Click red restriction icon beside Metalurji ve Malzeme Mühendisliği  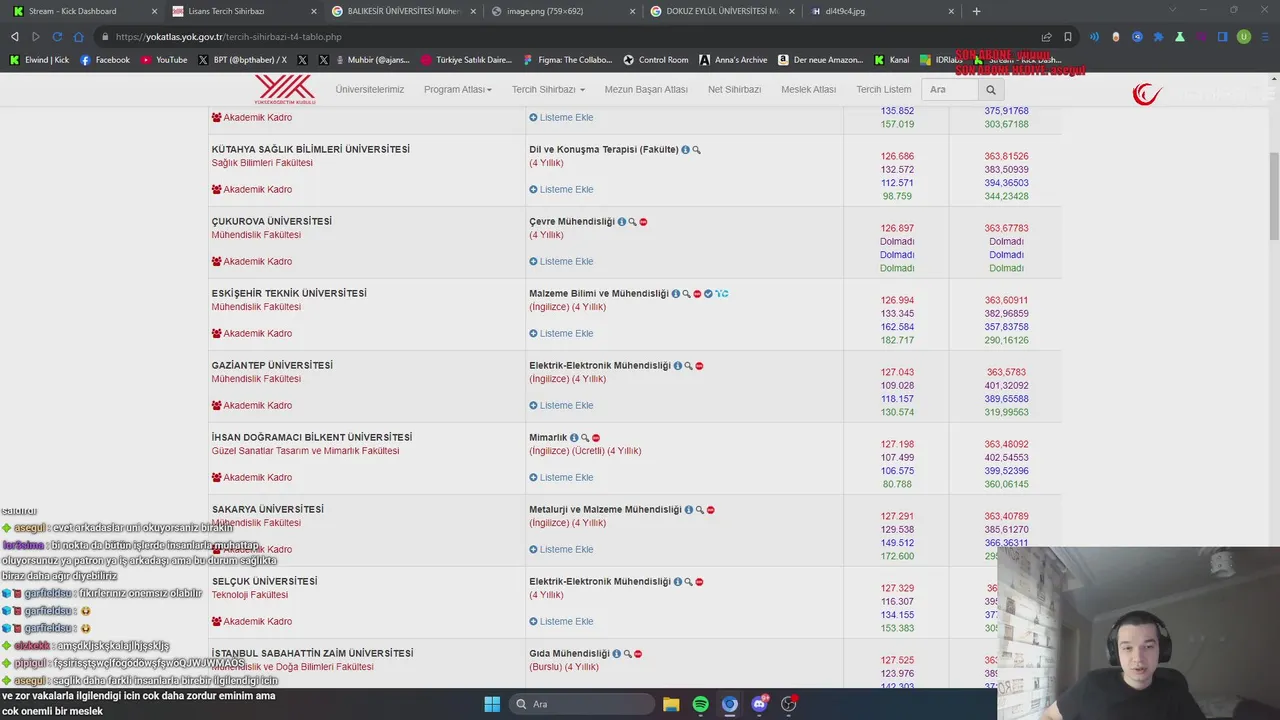pos(710,510)
